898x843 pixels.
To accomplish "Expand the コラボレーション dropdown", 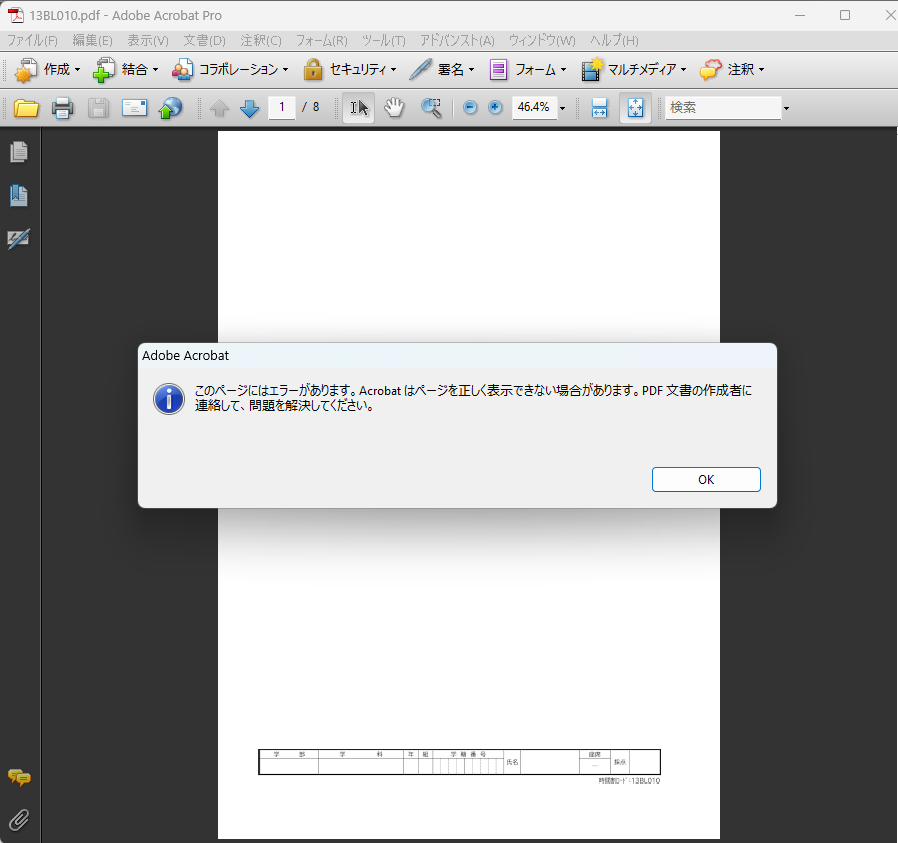I will point(285,70).
